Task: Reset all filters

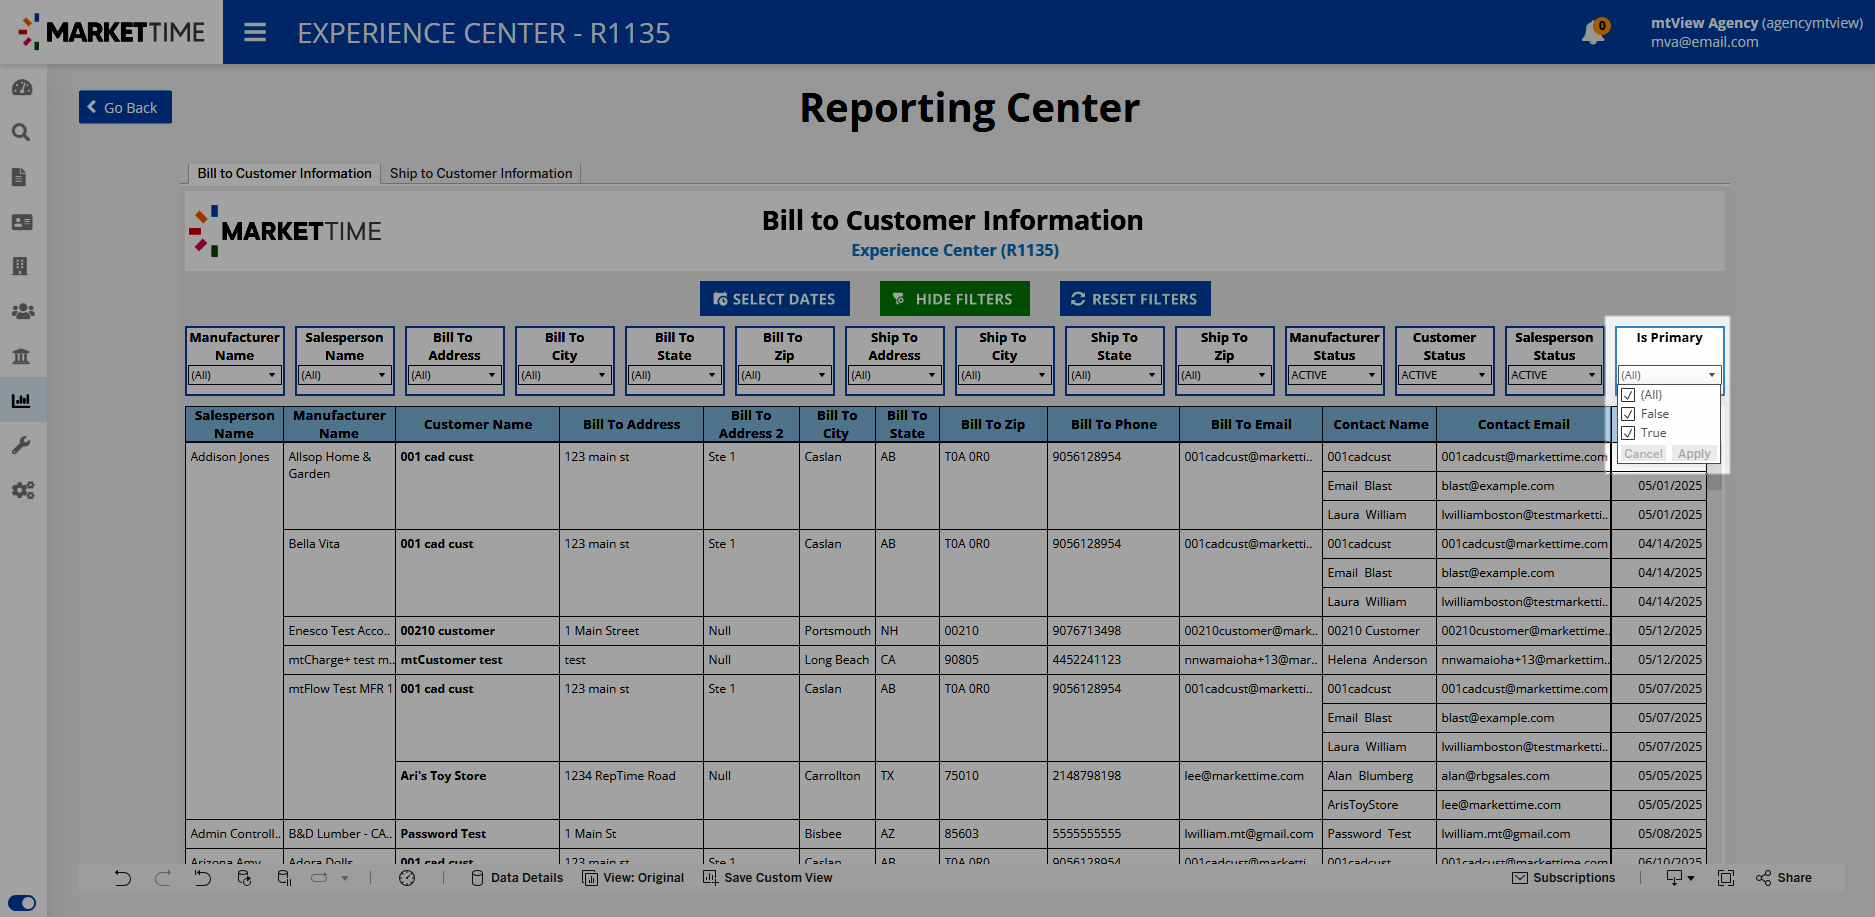Action: tap(1135, 299)
